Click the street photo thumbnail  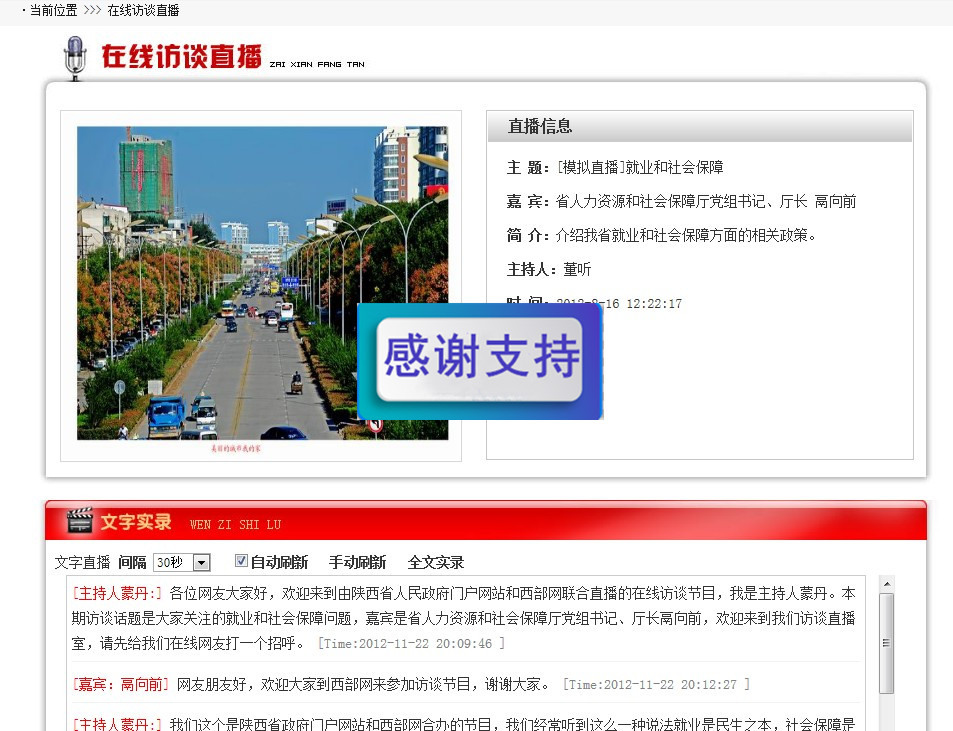pyautogui.click(x=263, y=283)
